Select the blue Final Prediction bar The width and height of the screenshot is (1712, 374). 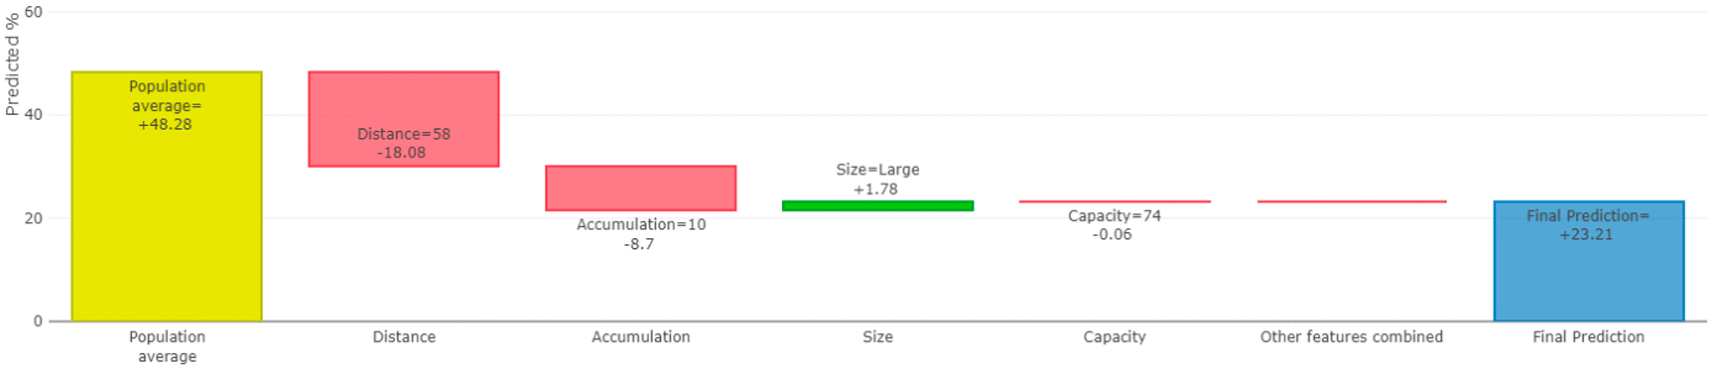coord(1589,261)
